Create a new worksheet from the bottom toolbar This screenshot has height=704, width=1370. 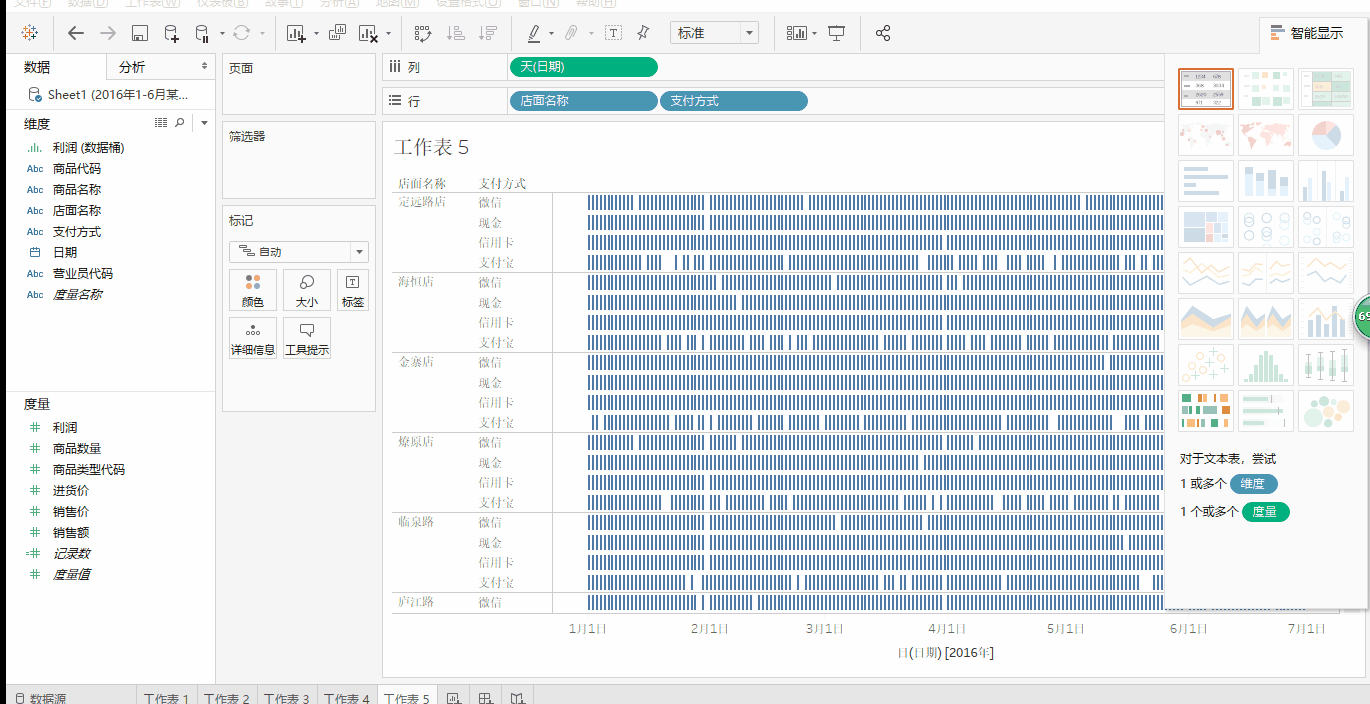tap(452, 695)
